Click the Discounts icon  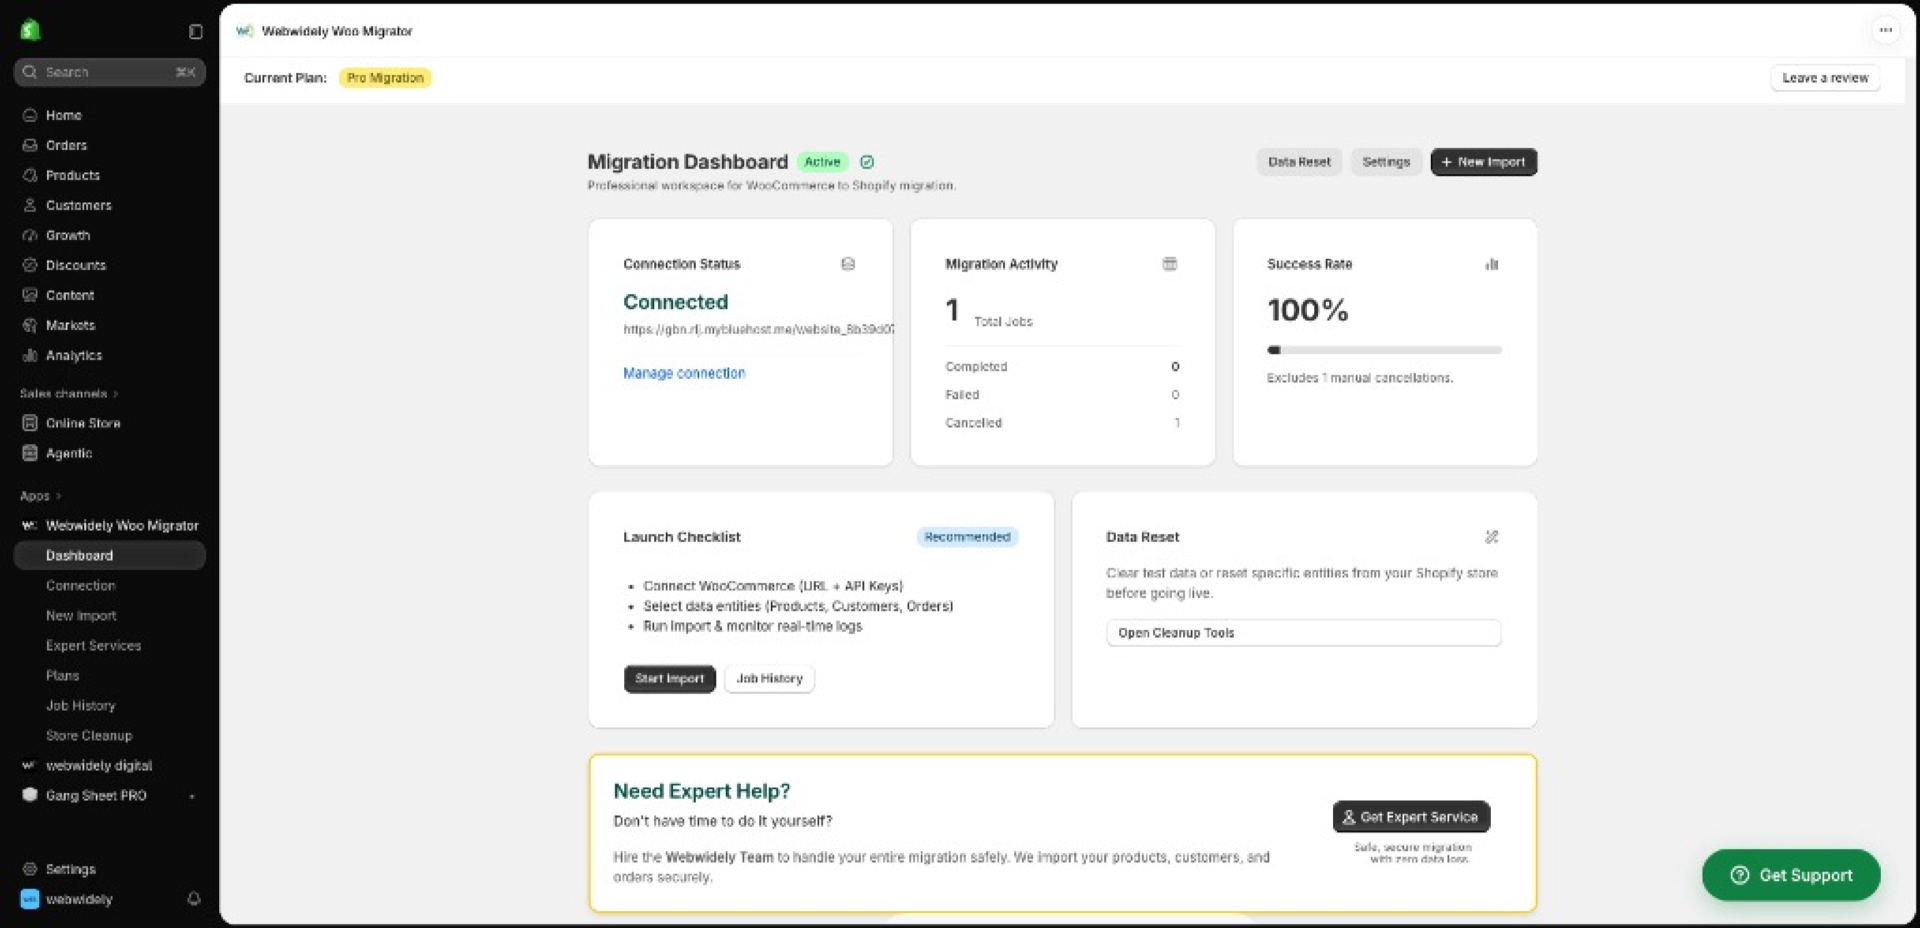tap(30, 265)
